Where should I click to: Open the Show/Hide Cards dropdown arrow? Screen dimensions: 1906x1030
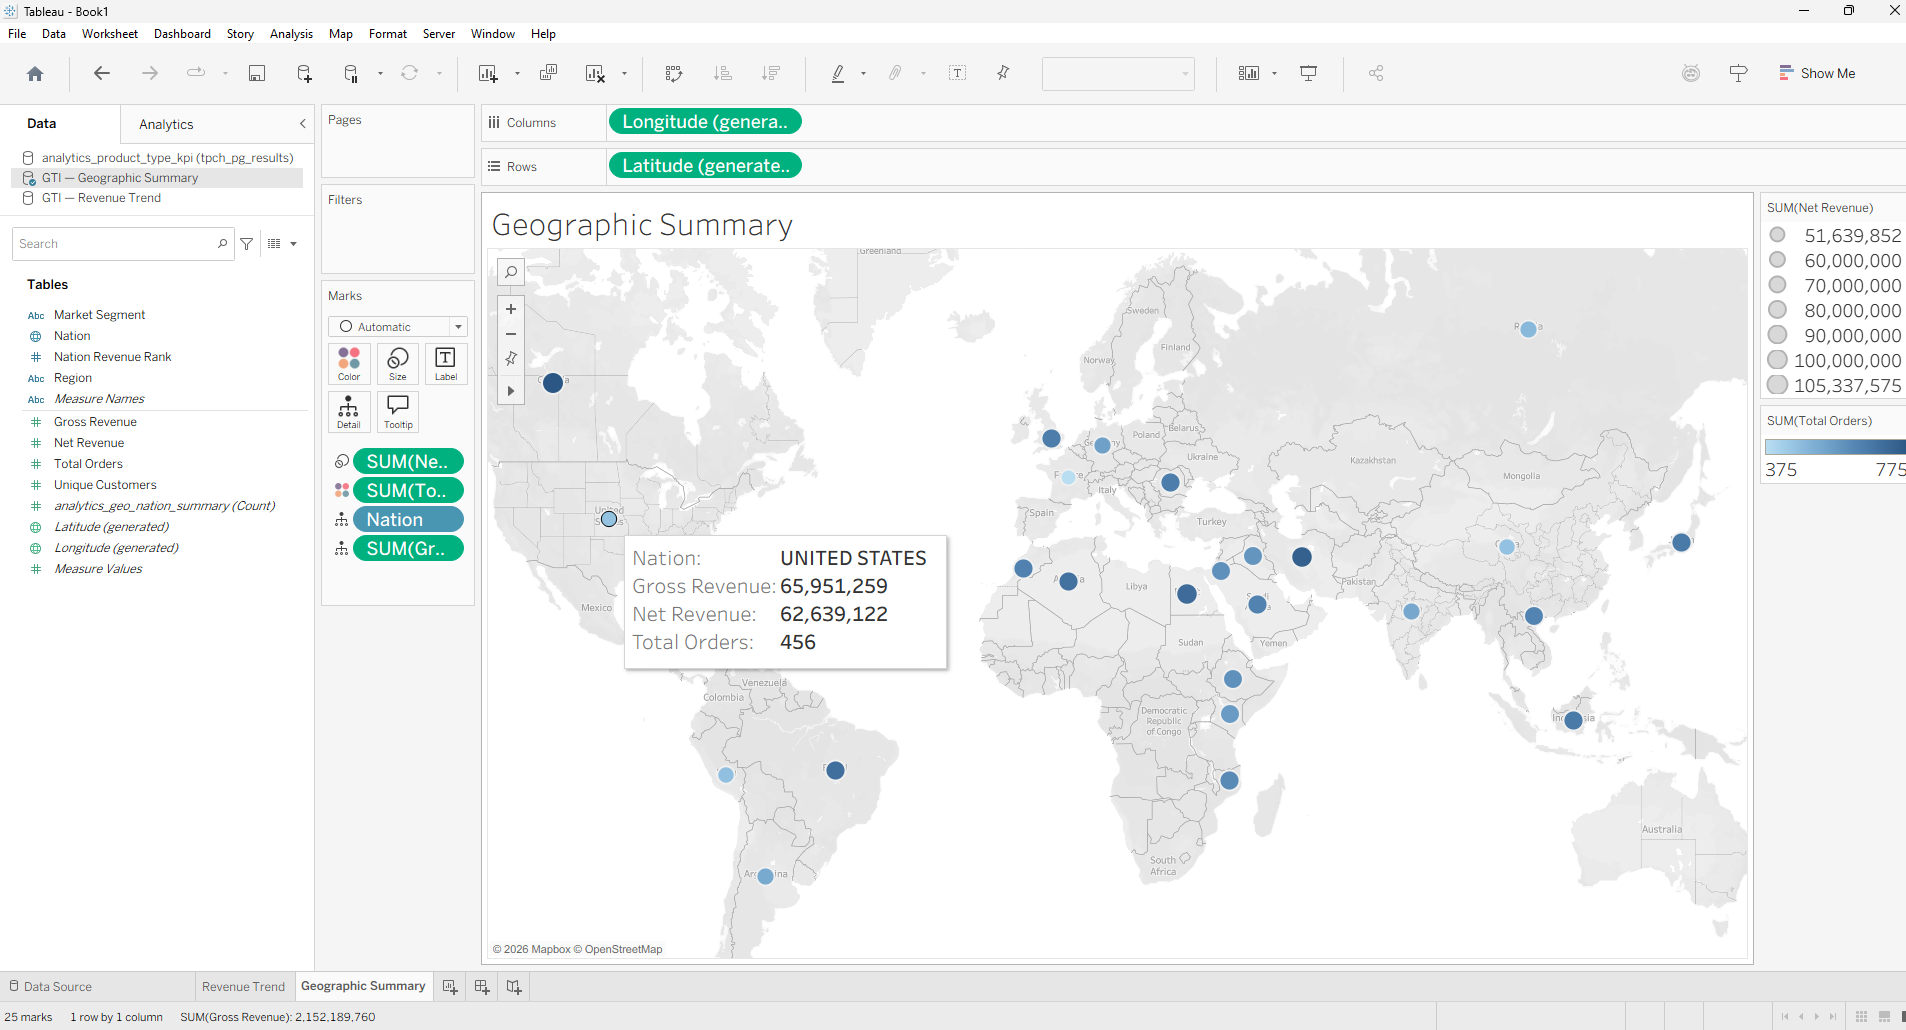click(1274, 73)
